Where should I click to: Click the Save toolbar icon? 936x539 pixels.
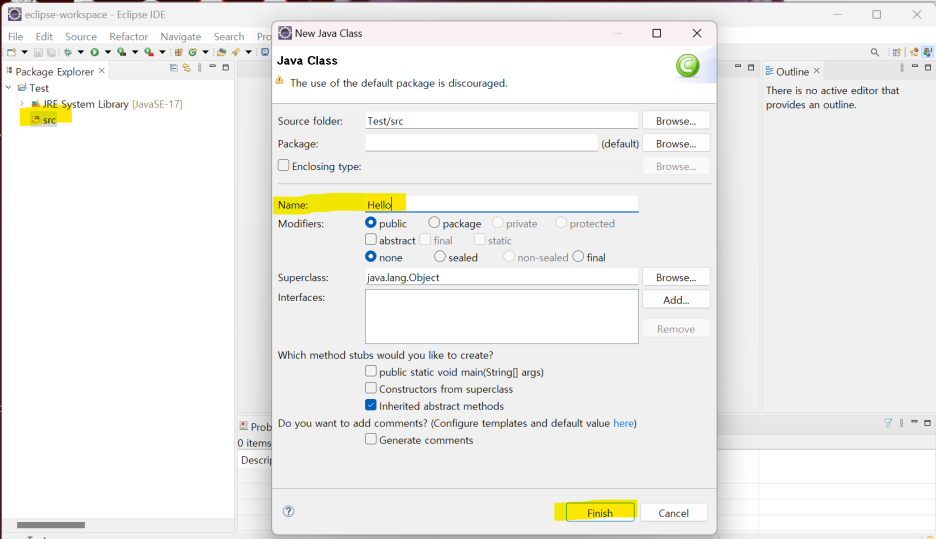pyautogui.click(x=38, y=53)
